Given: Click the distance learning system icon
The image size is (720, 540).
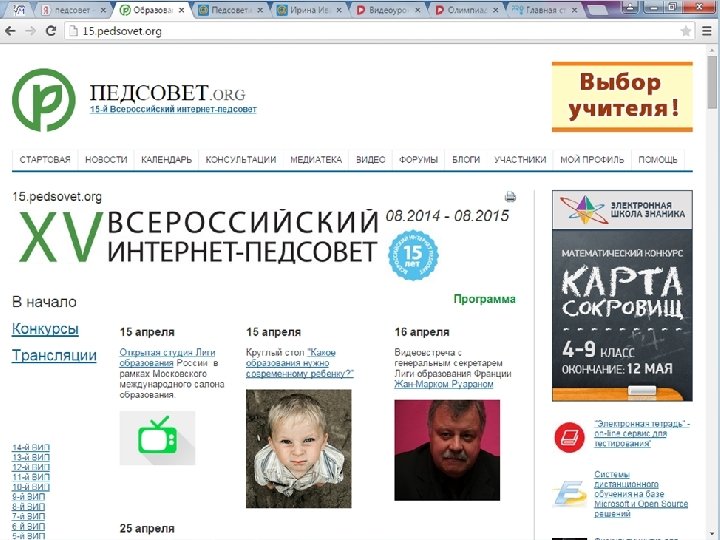Looking at the screenshot, I should pos(569,494).
